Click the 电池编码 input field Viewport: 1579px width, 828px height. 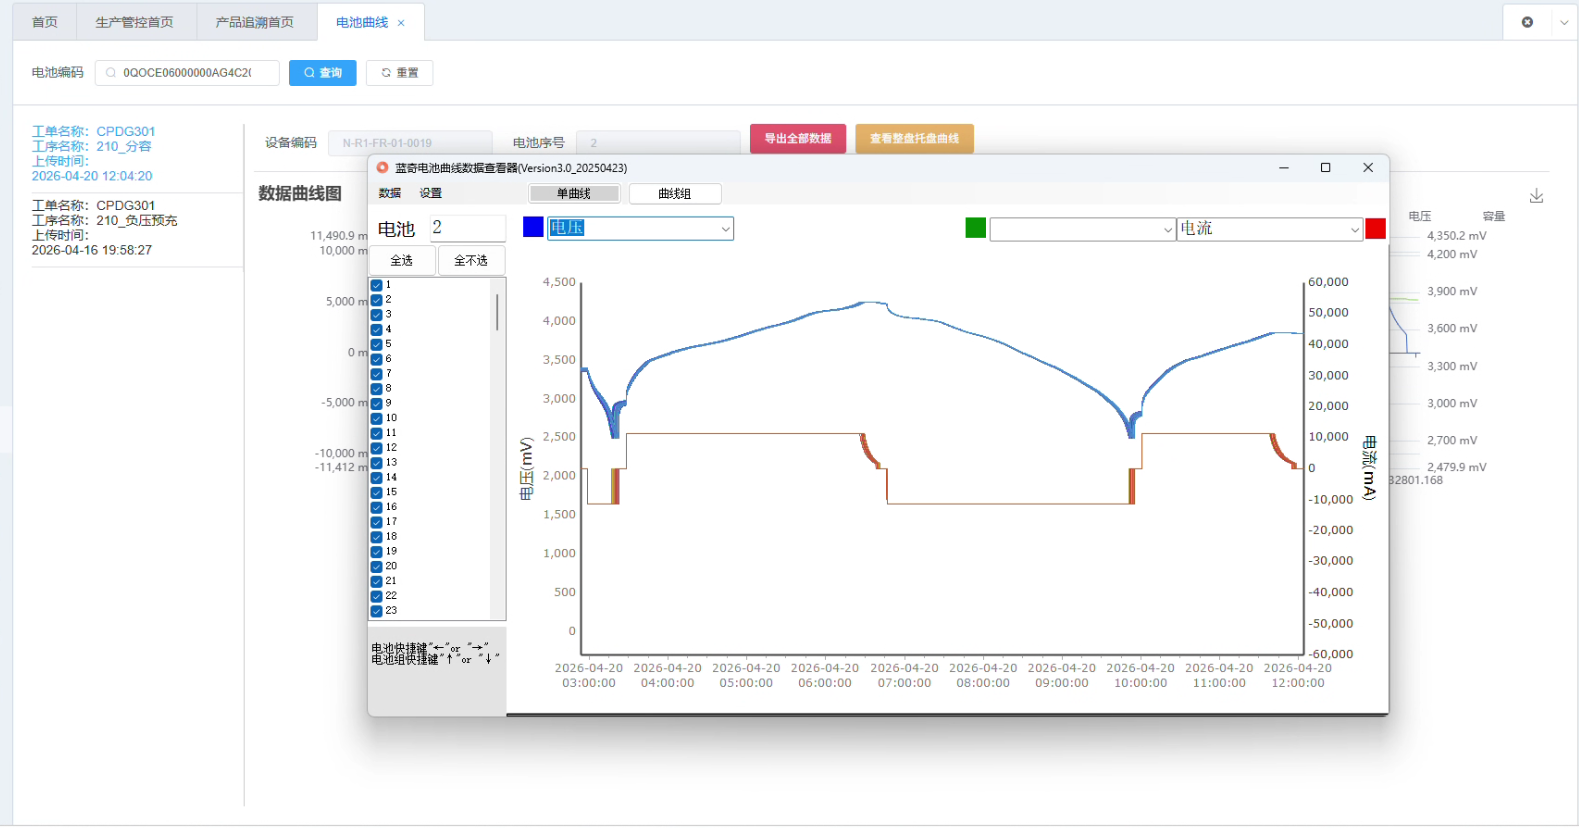[187, 73]
